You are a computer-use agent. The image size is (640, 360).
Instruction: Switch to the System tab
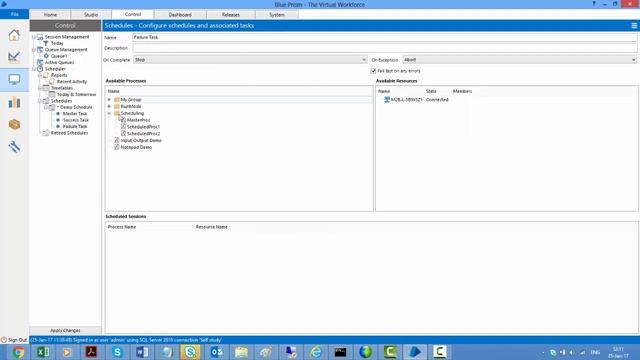277,15
